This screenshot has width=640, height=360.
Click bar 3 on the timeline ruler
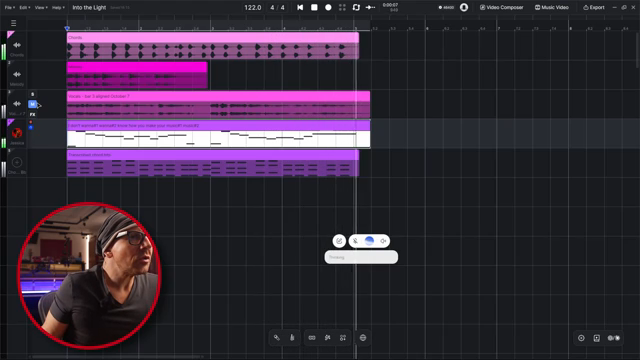click(x=213, y=28)
